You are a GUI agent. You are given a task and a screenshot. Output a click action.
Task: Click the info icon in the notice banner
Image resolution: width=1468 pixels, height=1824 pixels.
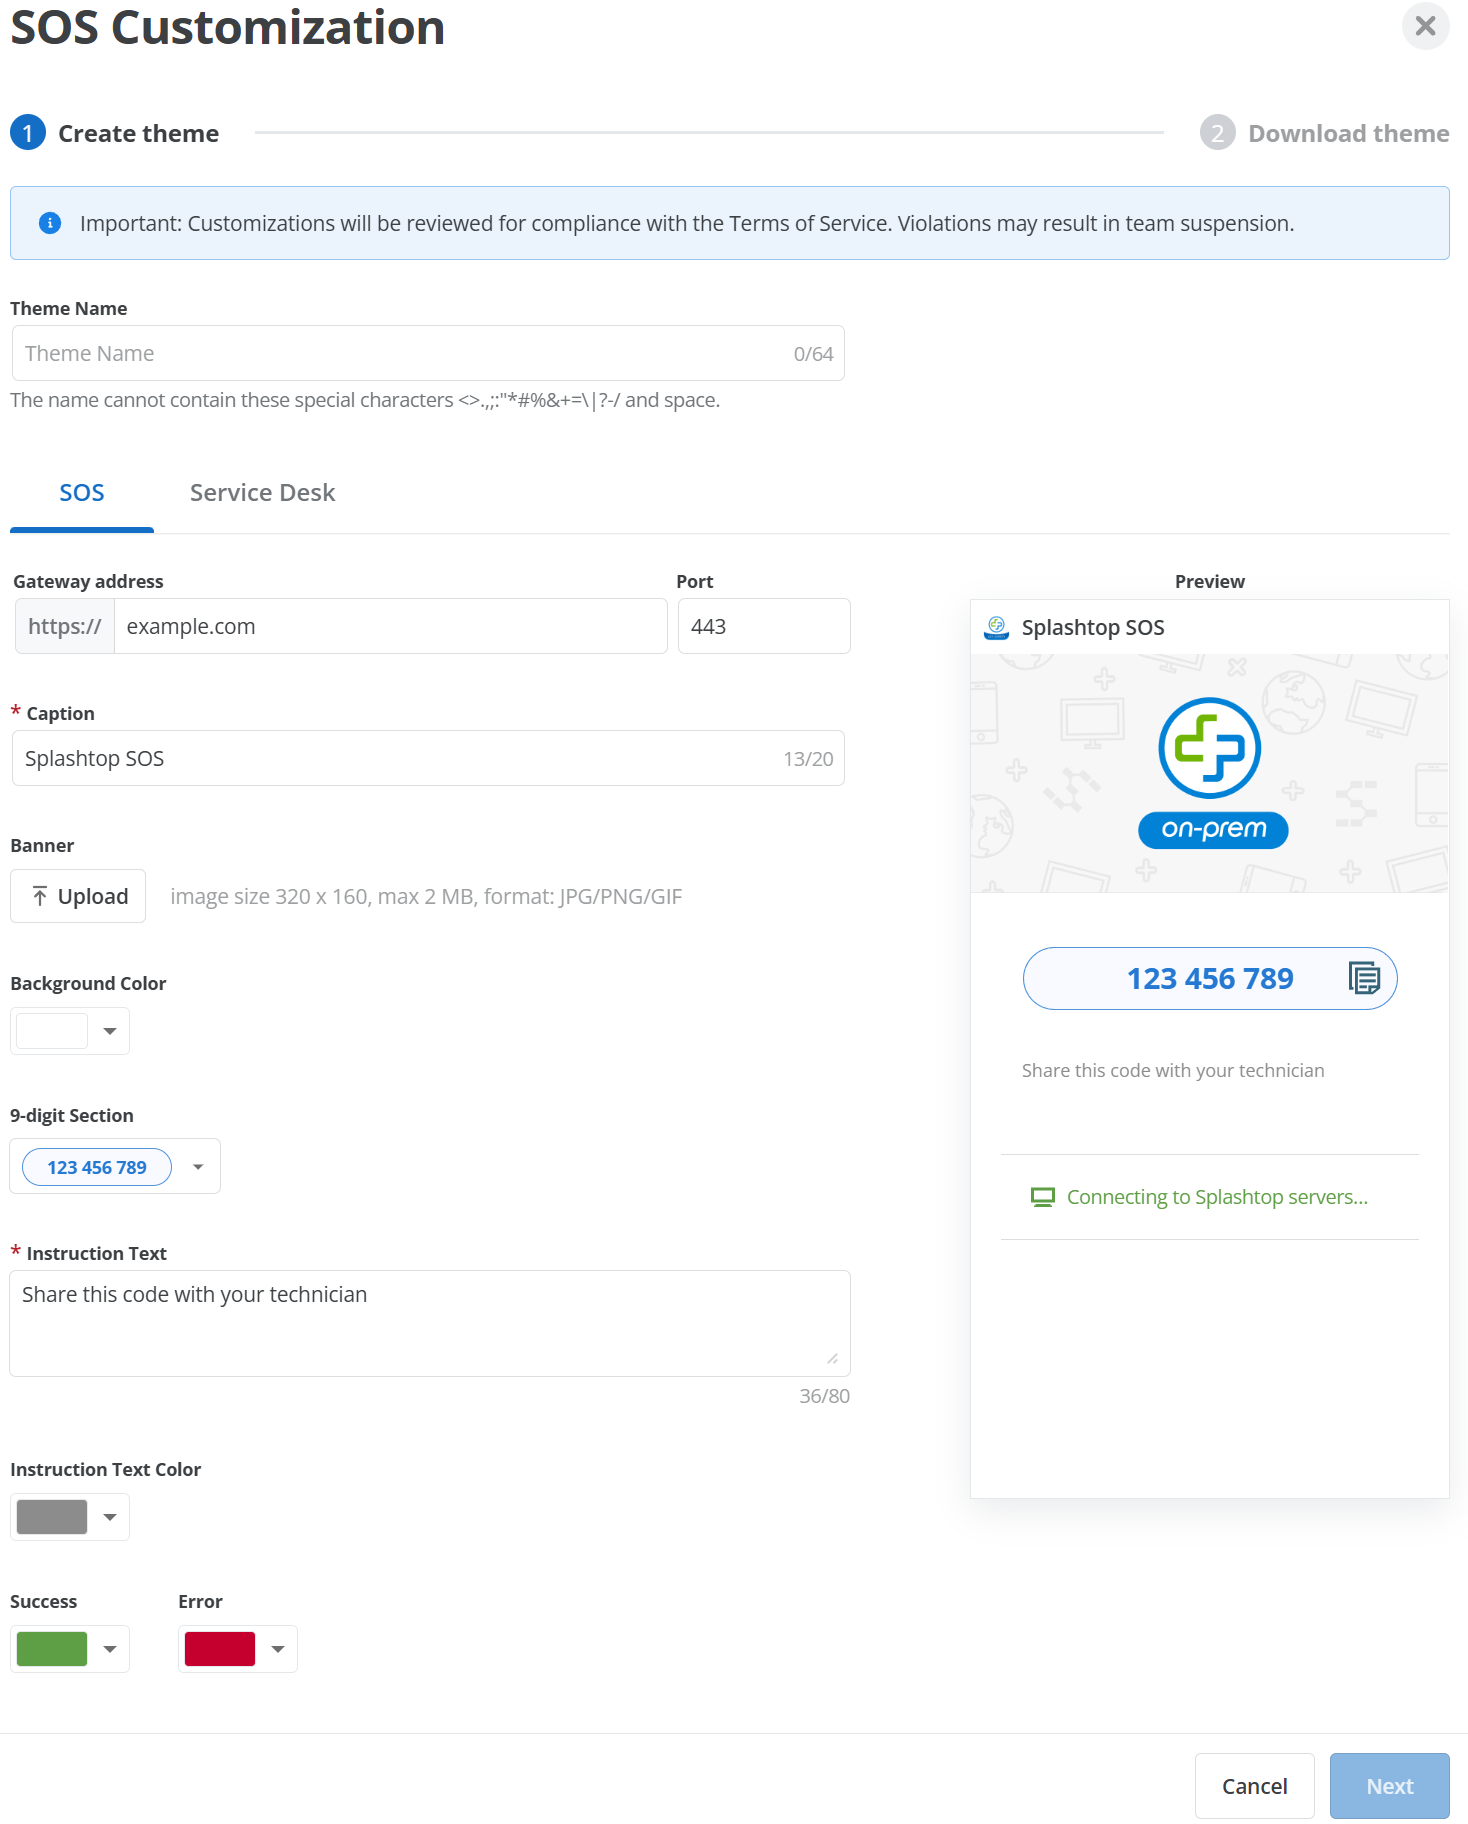coord(50,223)
